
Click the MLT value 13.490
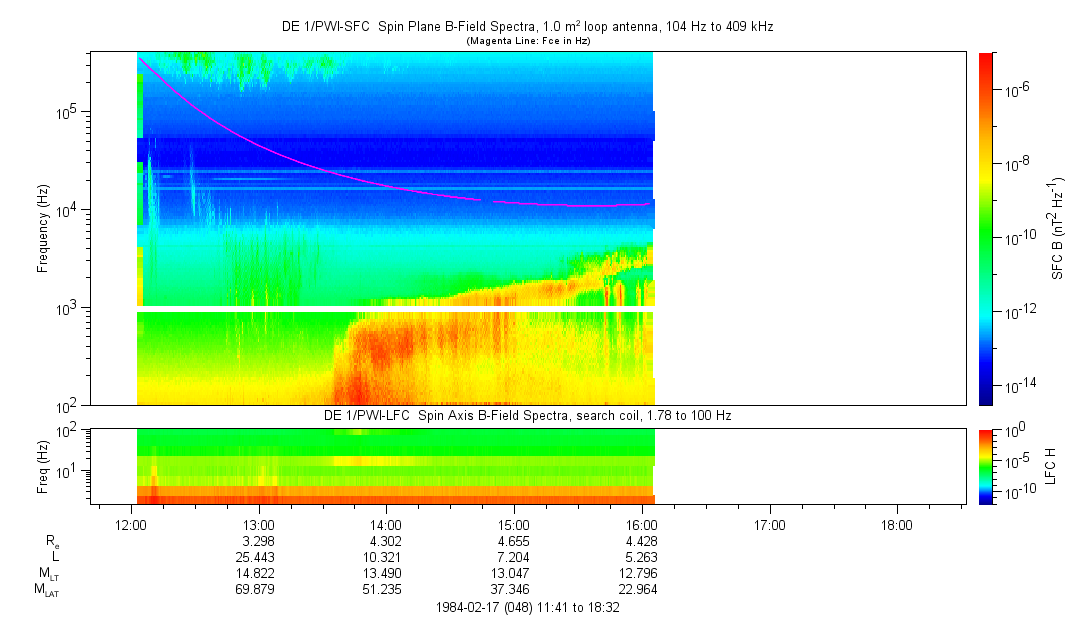[x=383, y=573]
